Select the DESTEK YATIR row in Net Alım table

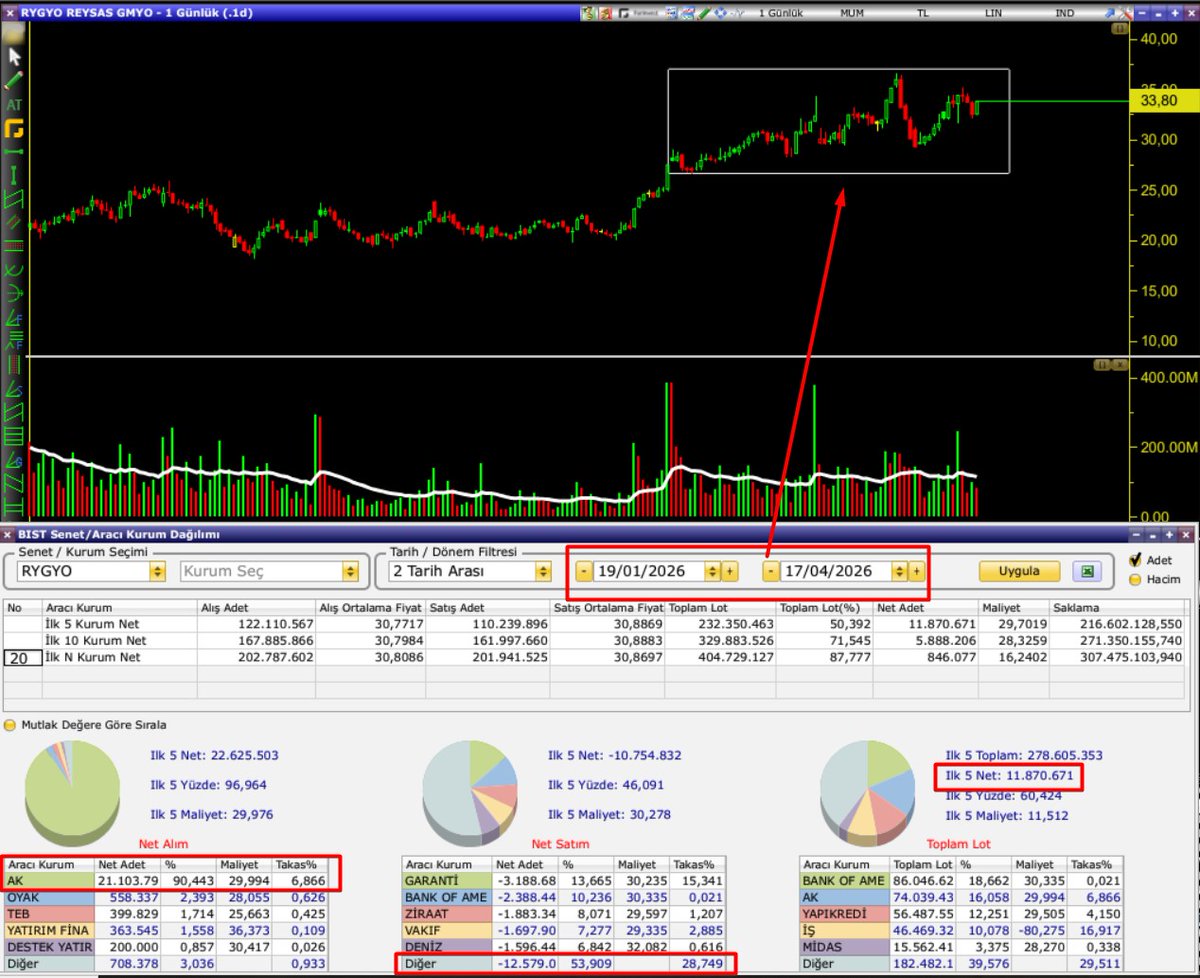[166, 946]
